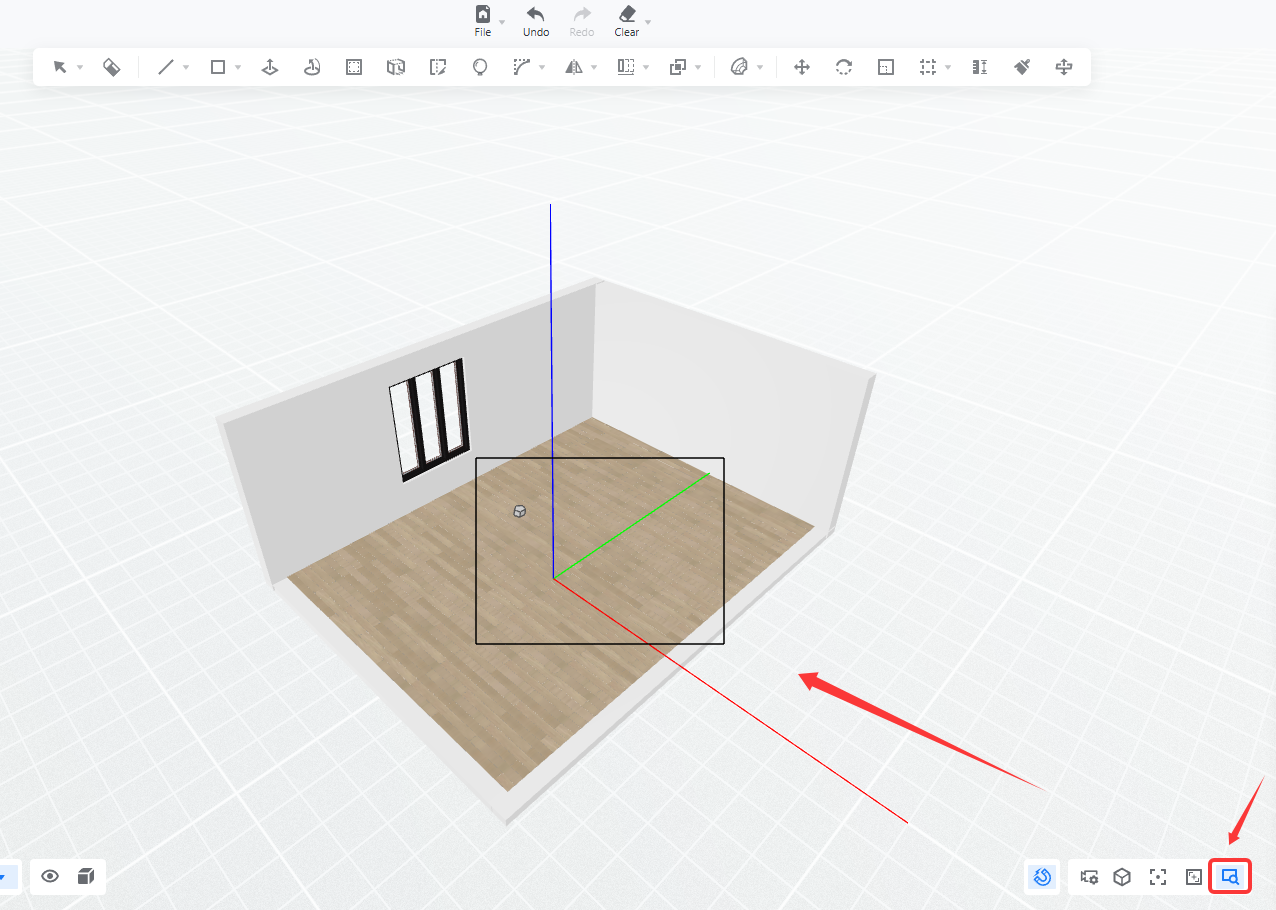Undo the last action
Viewport: 1276px width, 910px height.
click(536, 20)
